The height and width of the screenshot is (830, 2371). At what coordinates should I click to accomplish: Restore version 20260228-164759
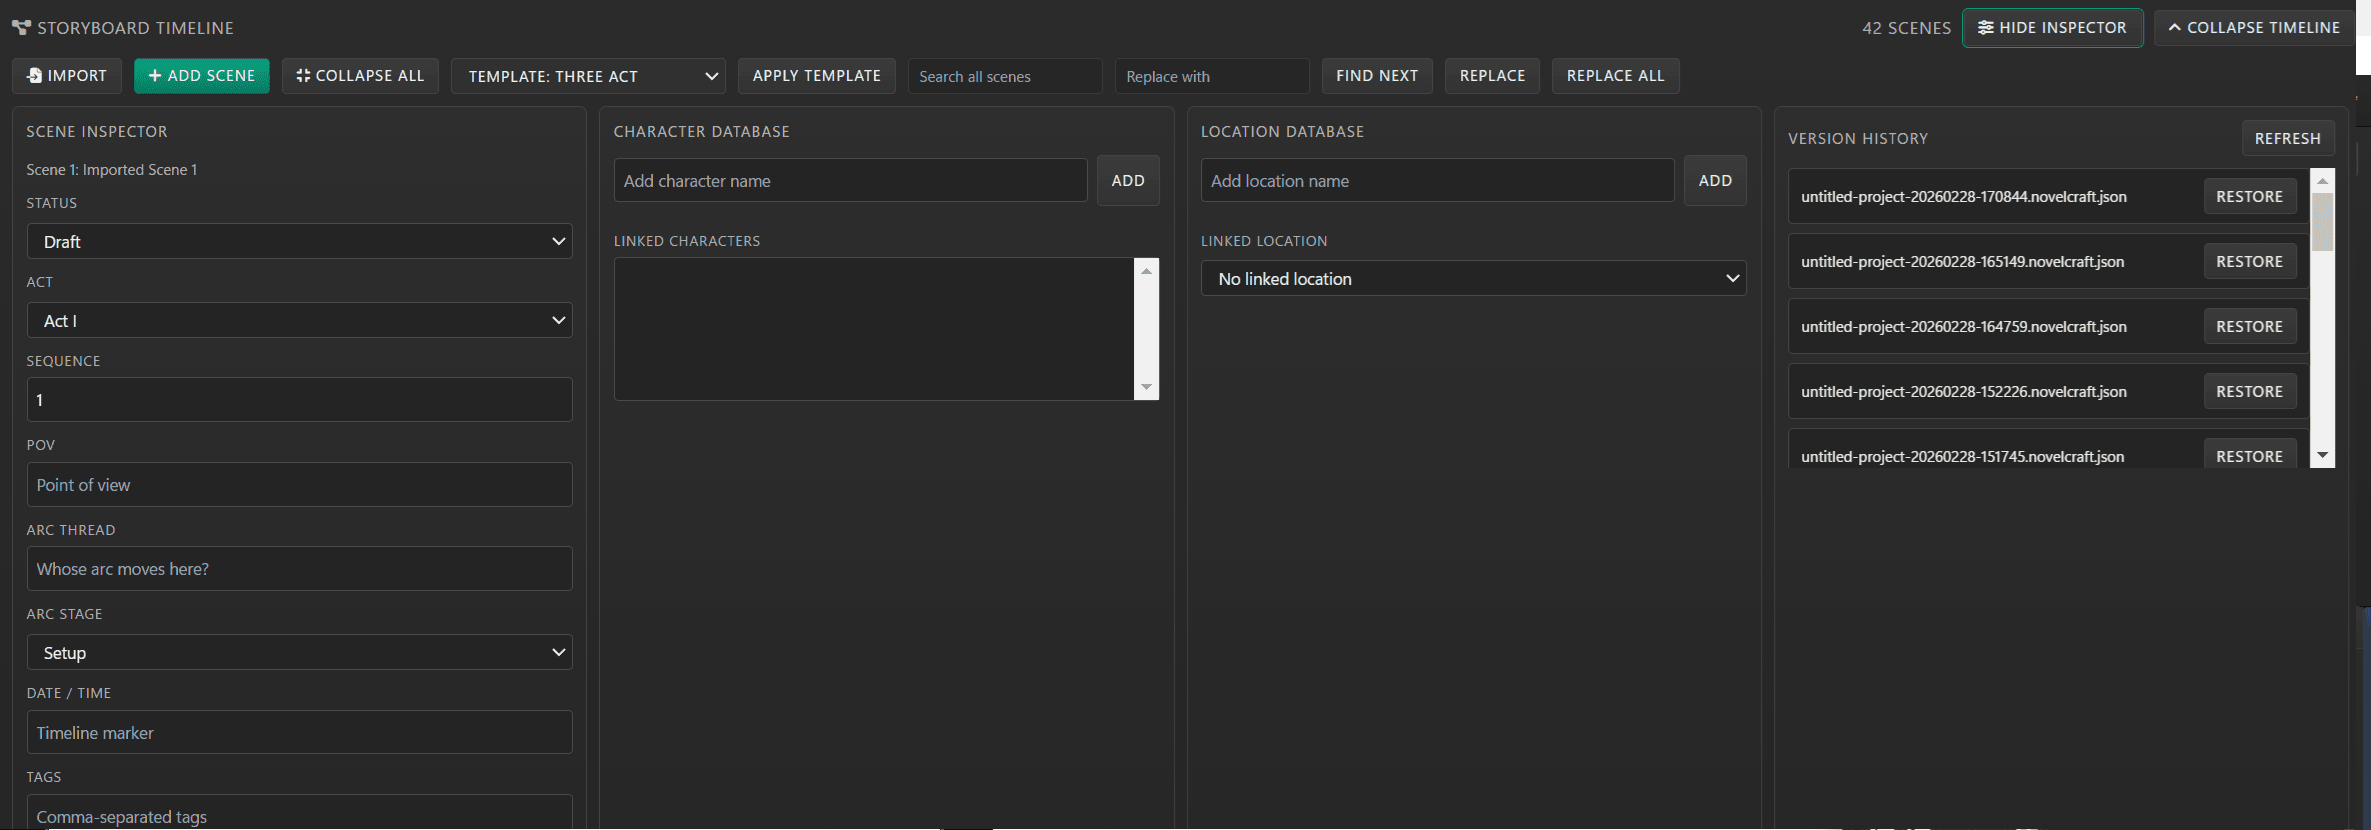pyautogui.click(x=2250, y=326)
